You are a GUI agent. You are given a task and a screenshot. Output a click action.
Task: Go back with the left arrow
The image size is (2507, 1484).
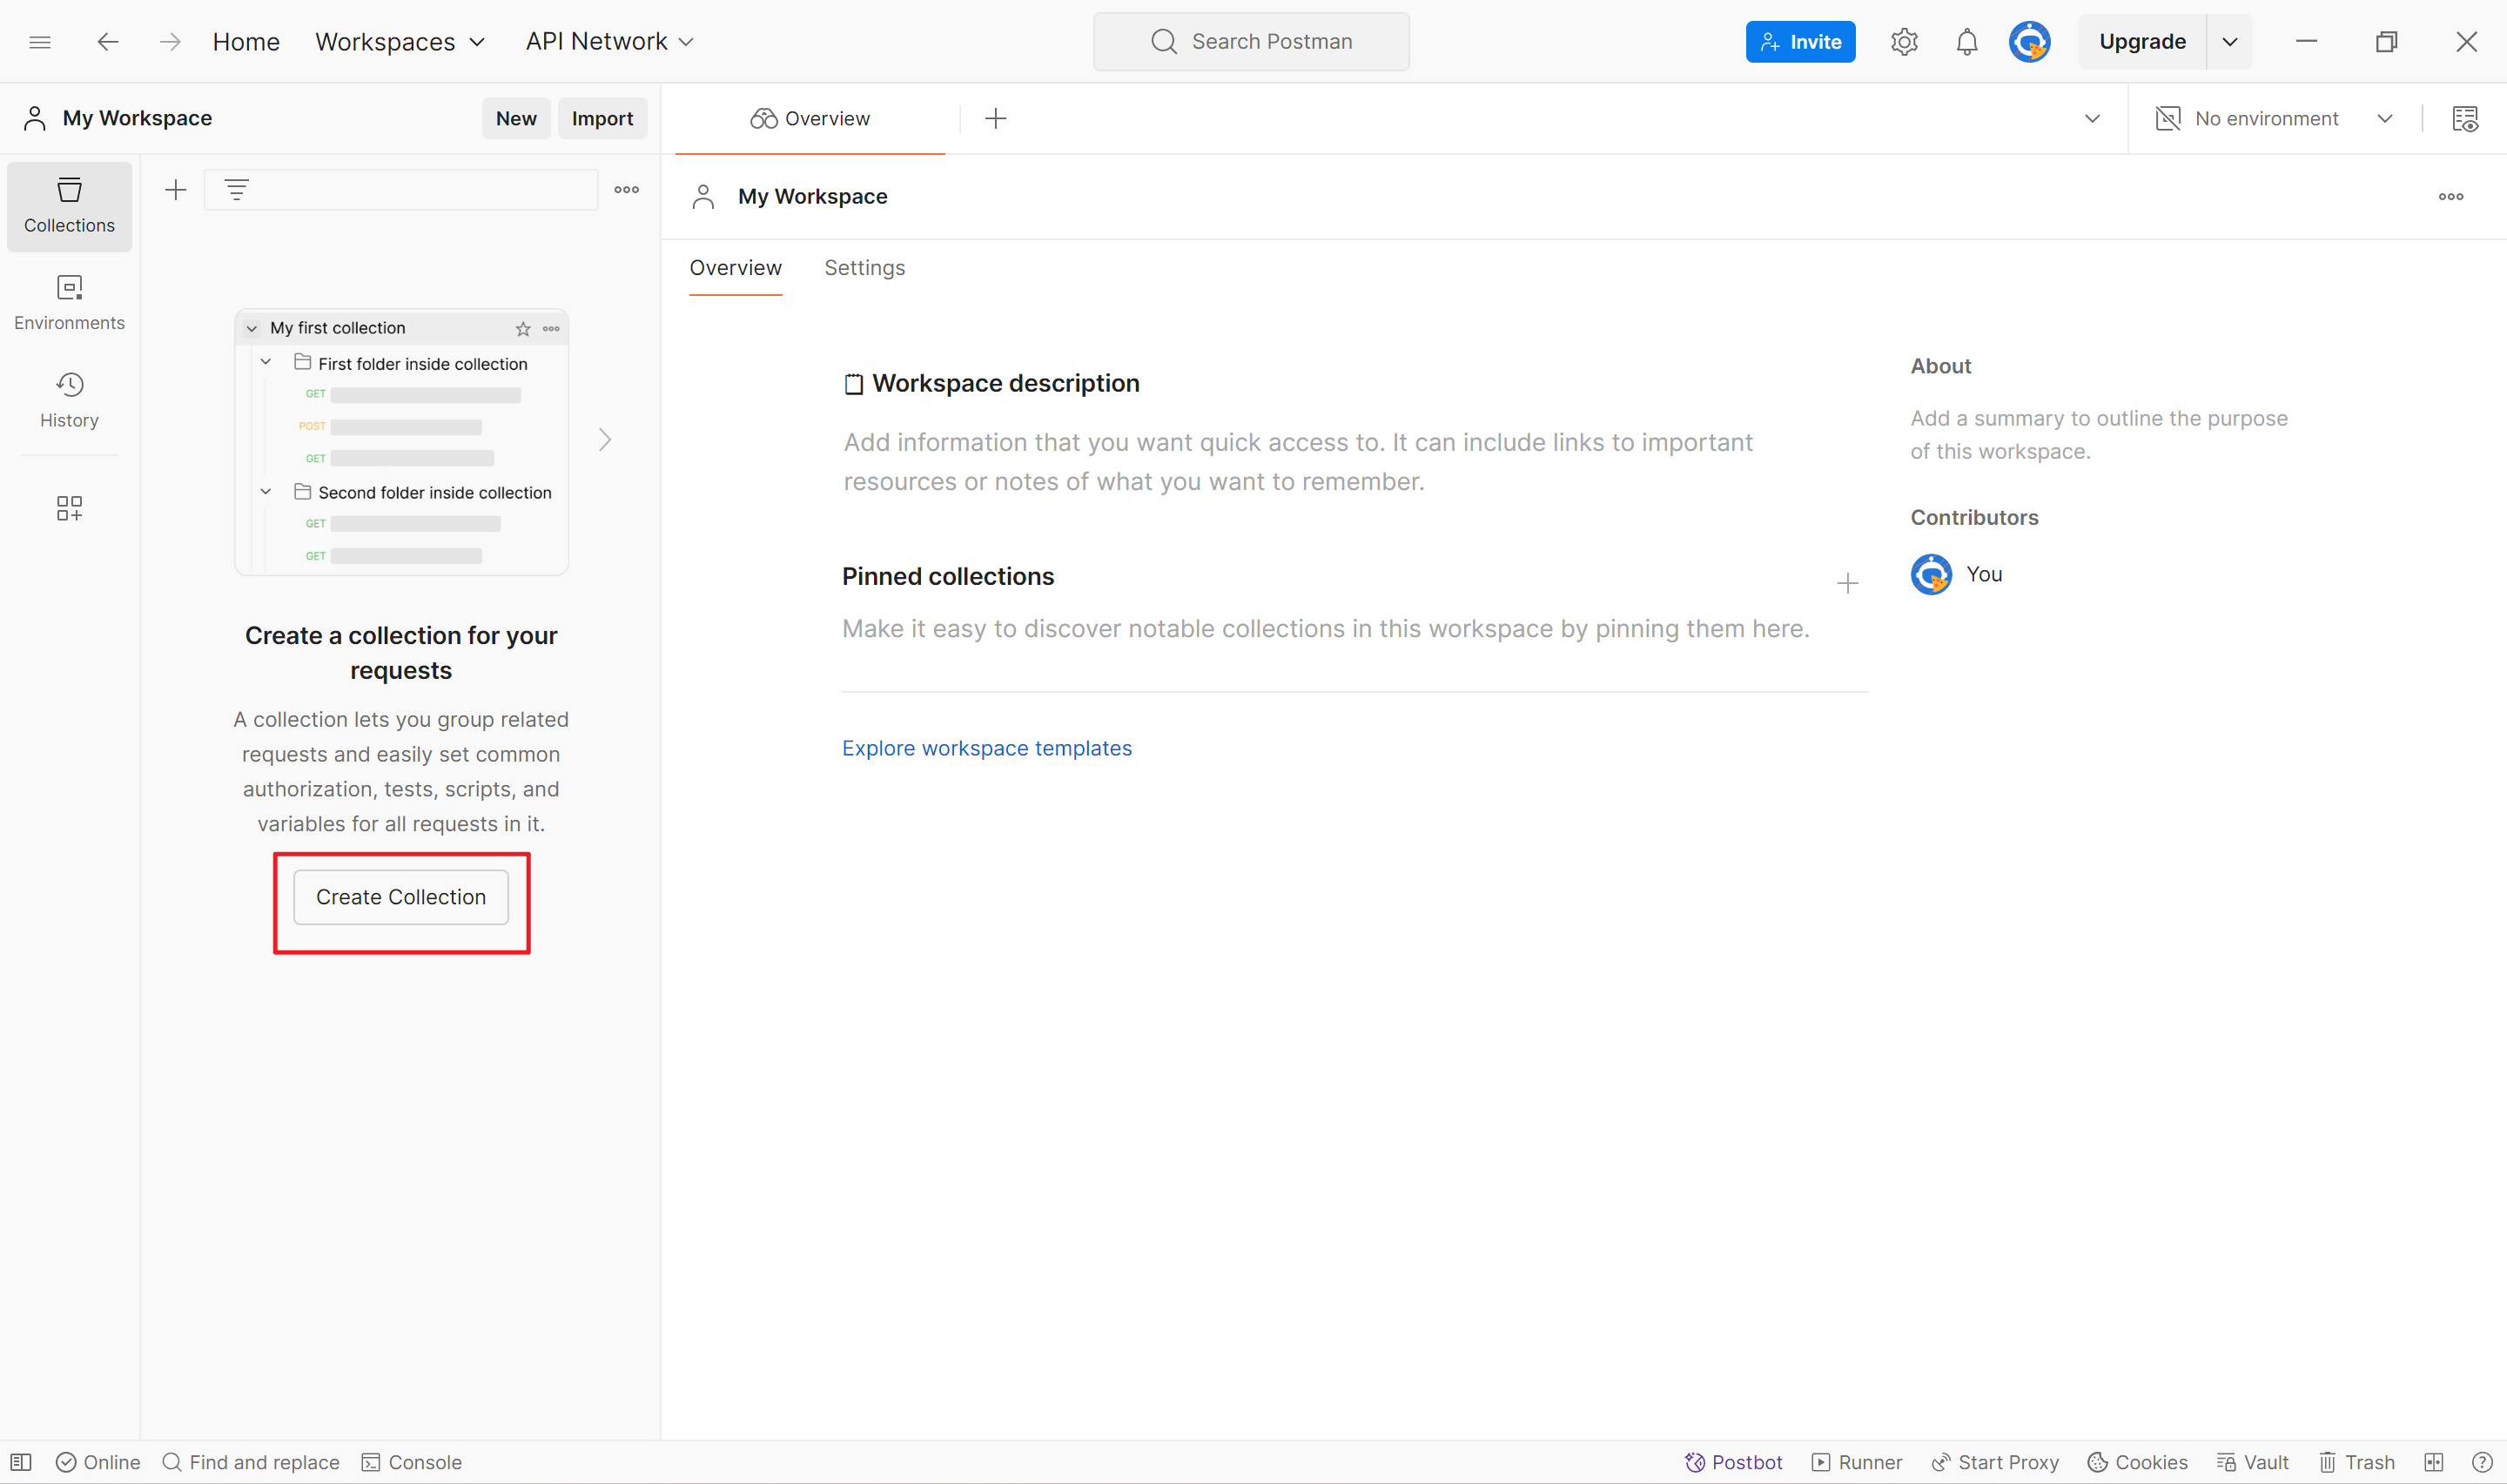[x=108, y=42]
